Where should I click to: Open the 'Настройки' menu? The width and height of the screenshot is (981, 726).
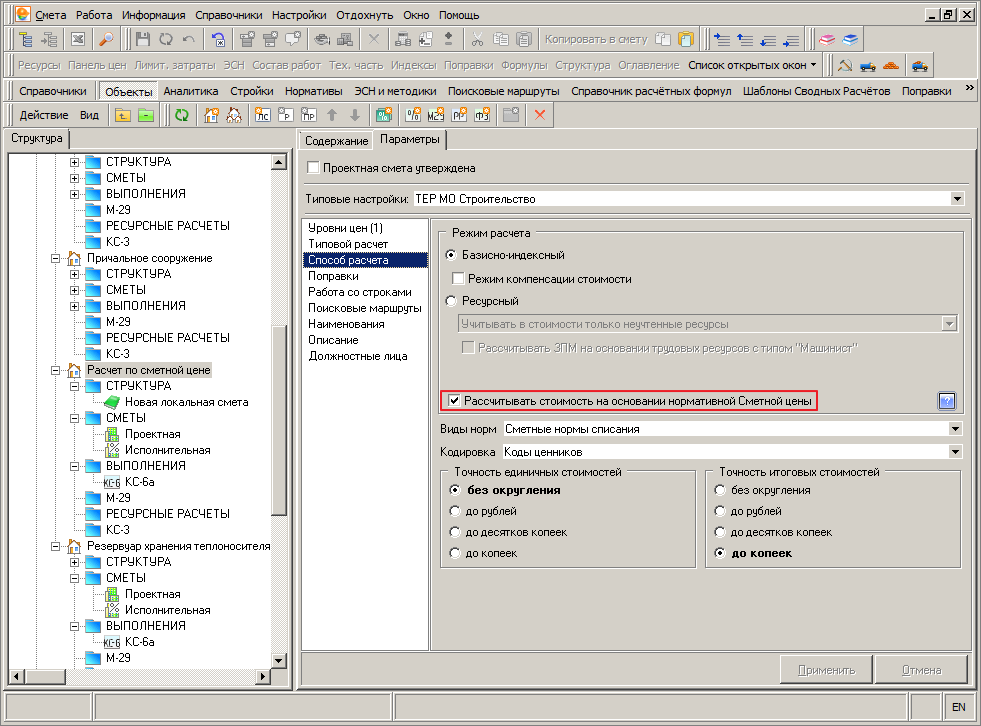(x=299, y=15)
